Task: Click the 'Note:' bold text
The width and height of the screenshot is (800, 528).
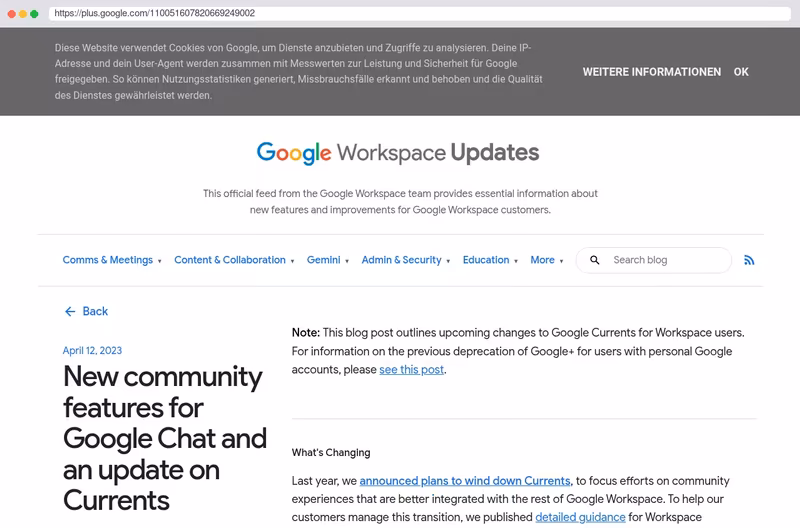Action: point(306,333)
